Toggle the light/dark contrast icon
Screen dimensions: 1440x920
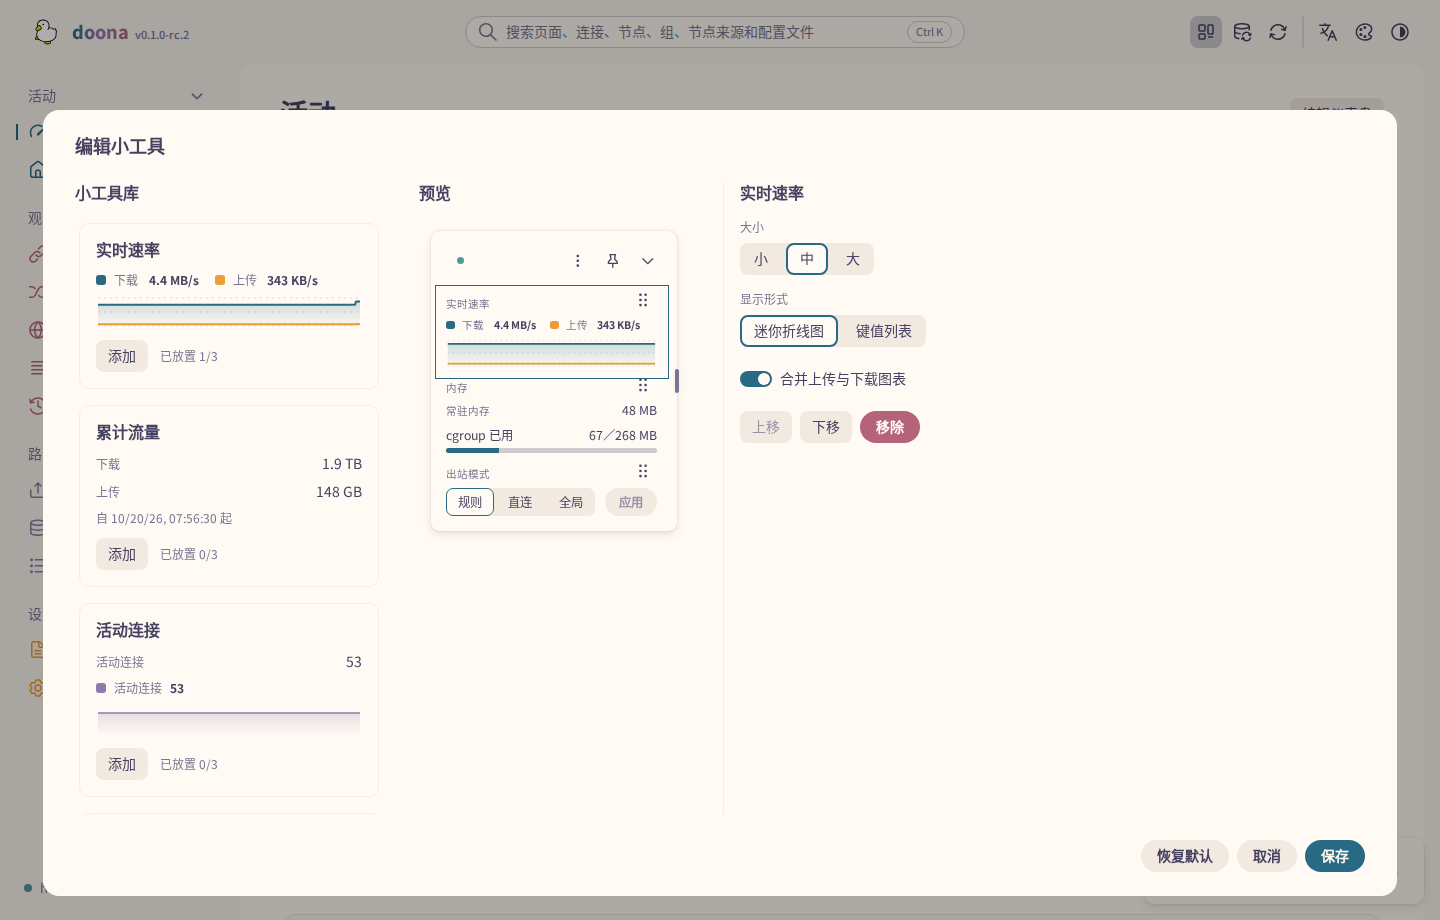(x=1400, y=32)
